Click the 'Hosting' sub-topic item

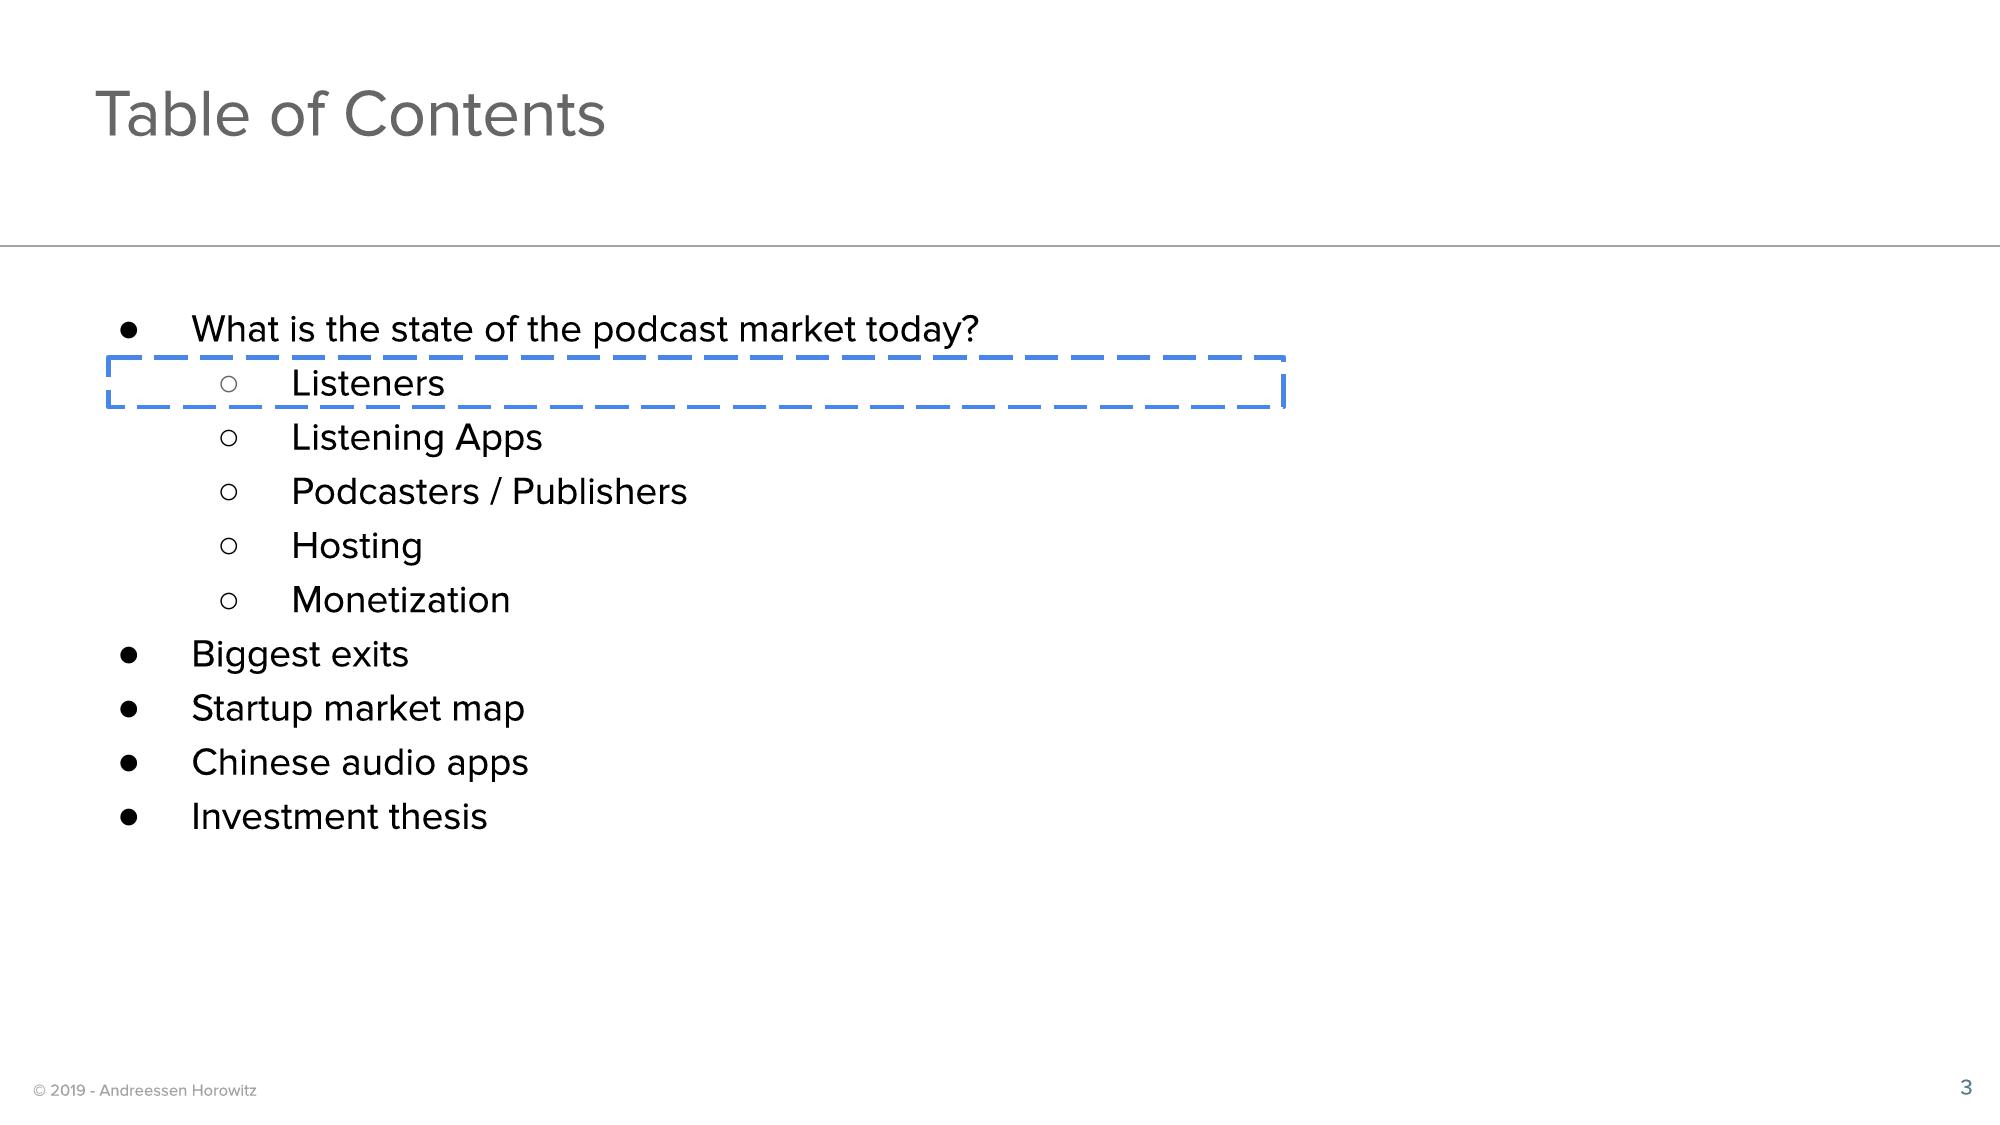(354, 544)
